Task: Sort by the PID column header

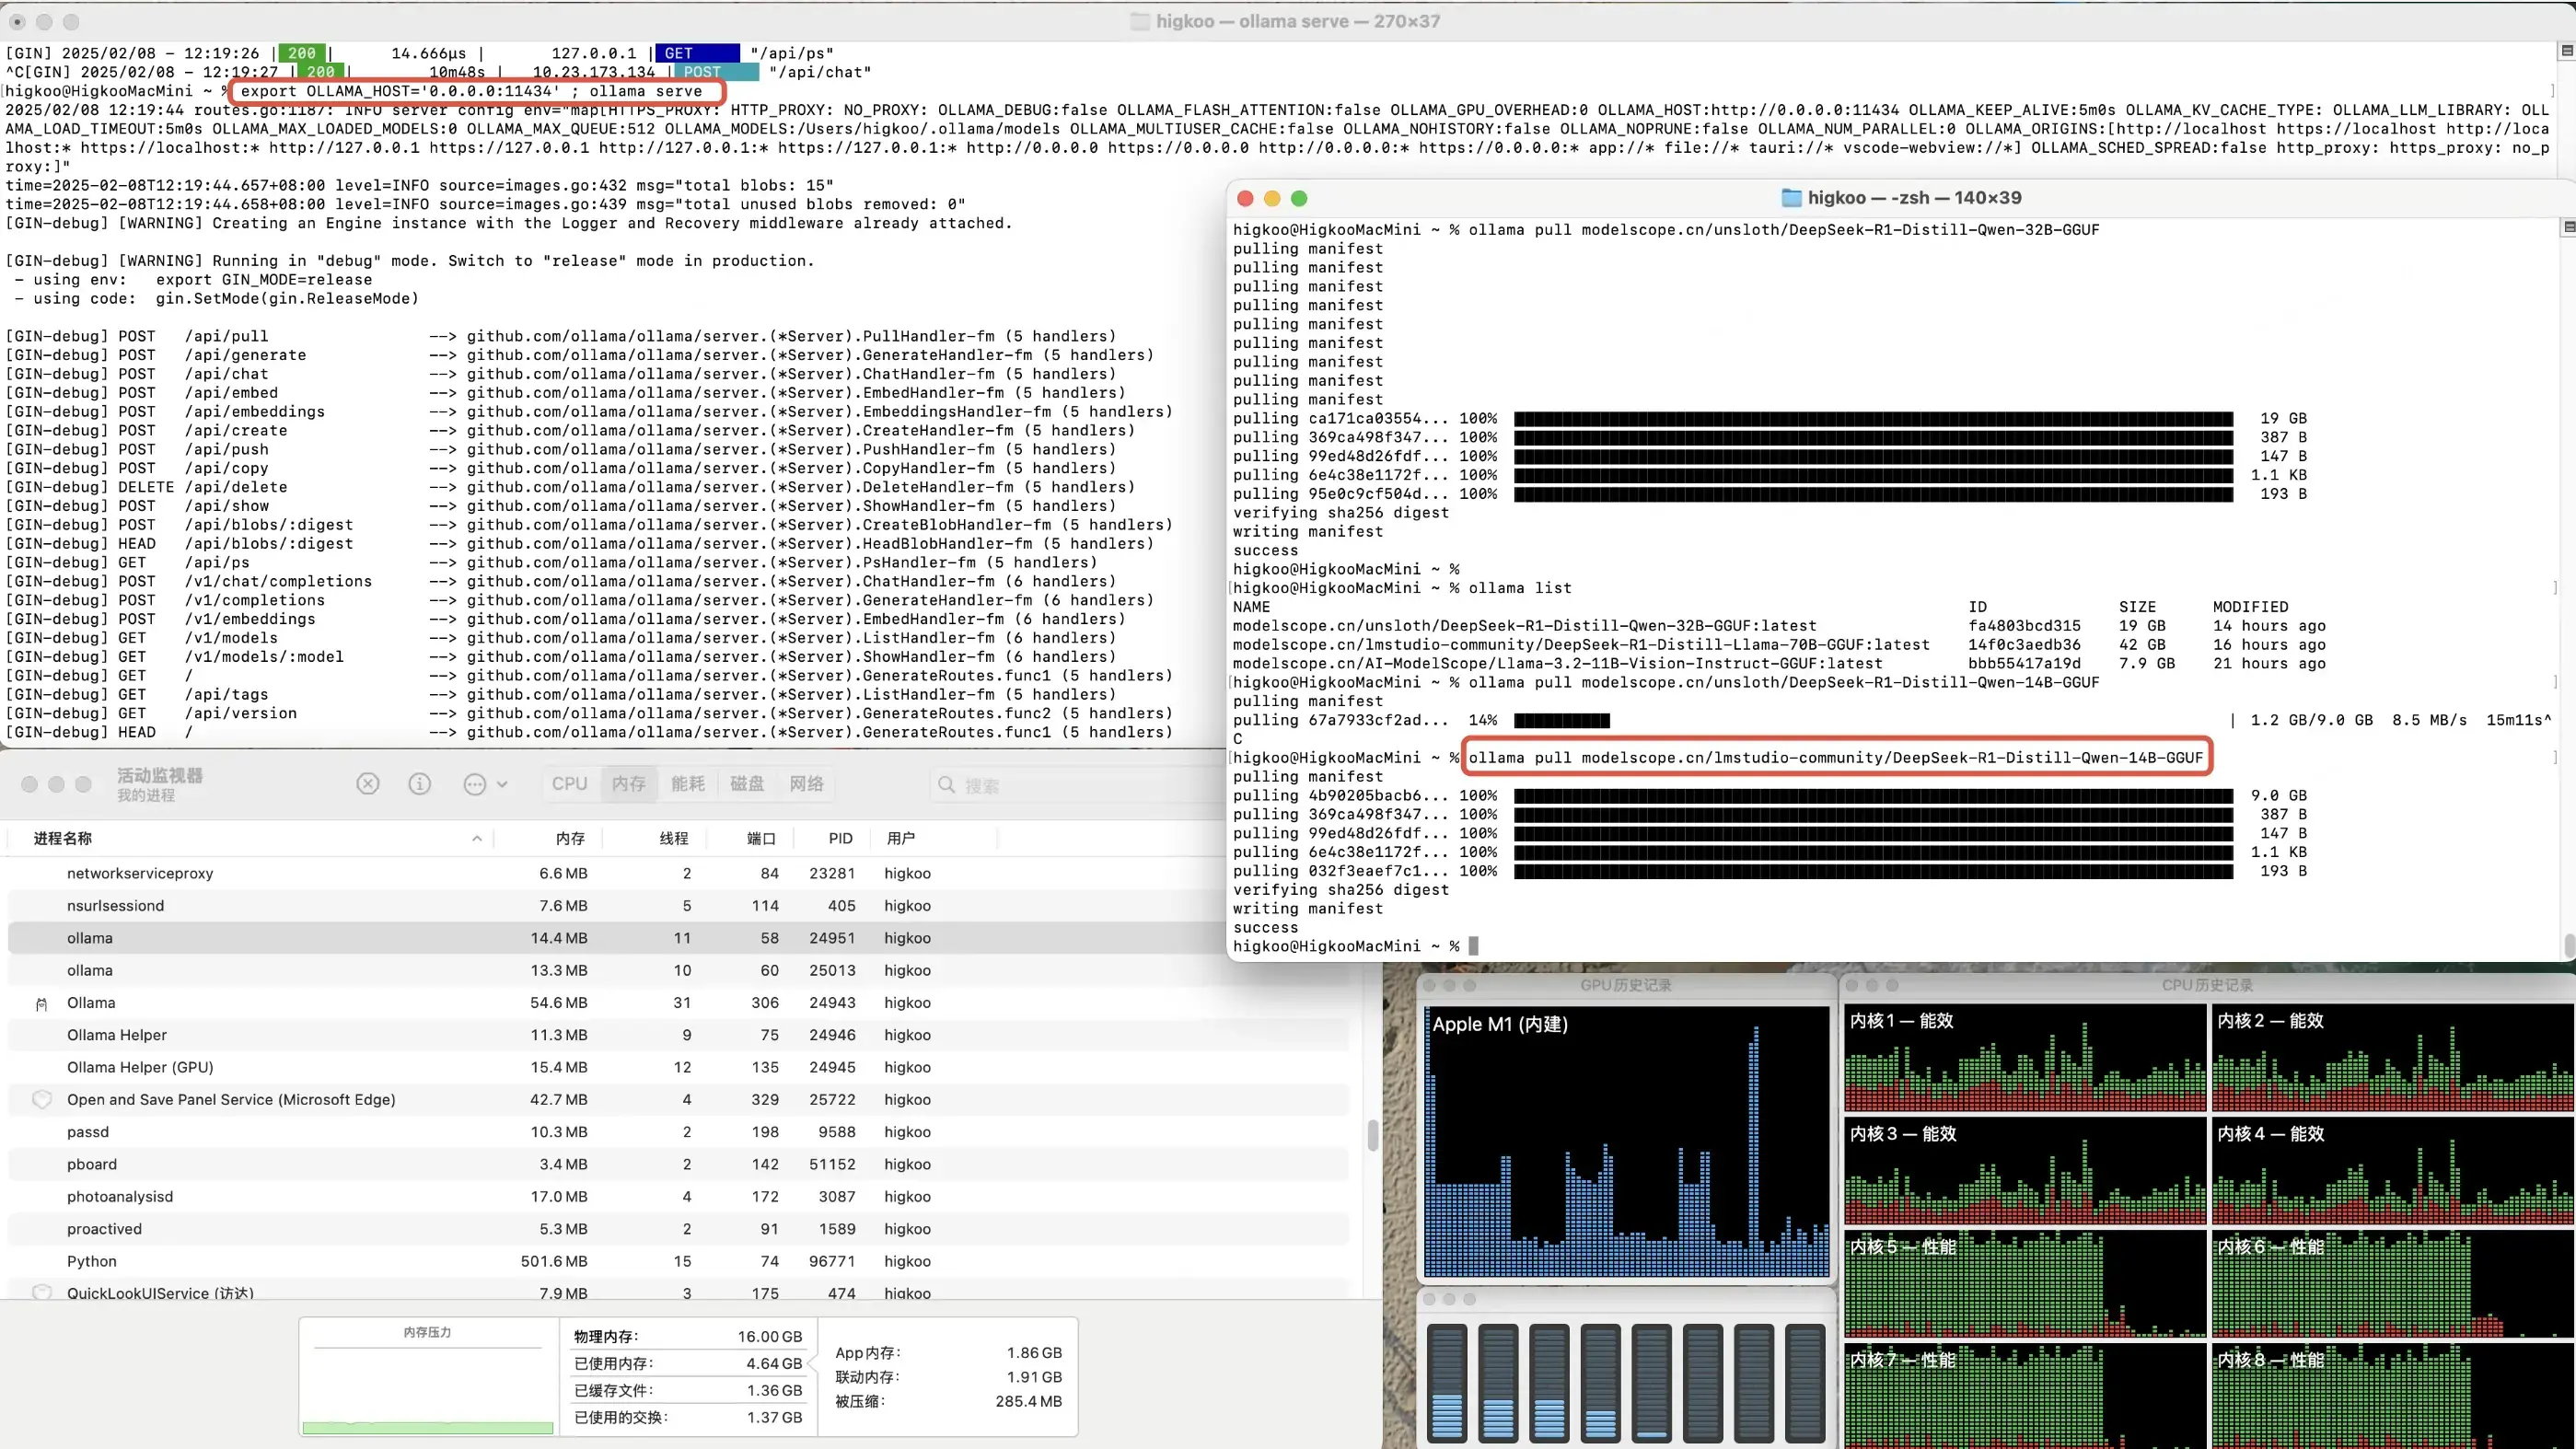Action: (x=840, y=839)
